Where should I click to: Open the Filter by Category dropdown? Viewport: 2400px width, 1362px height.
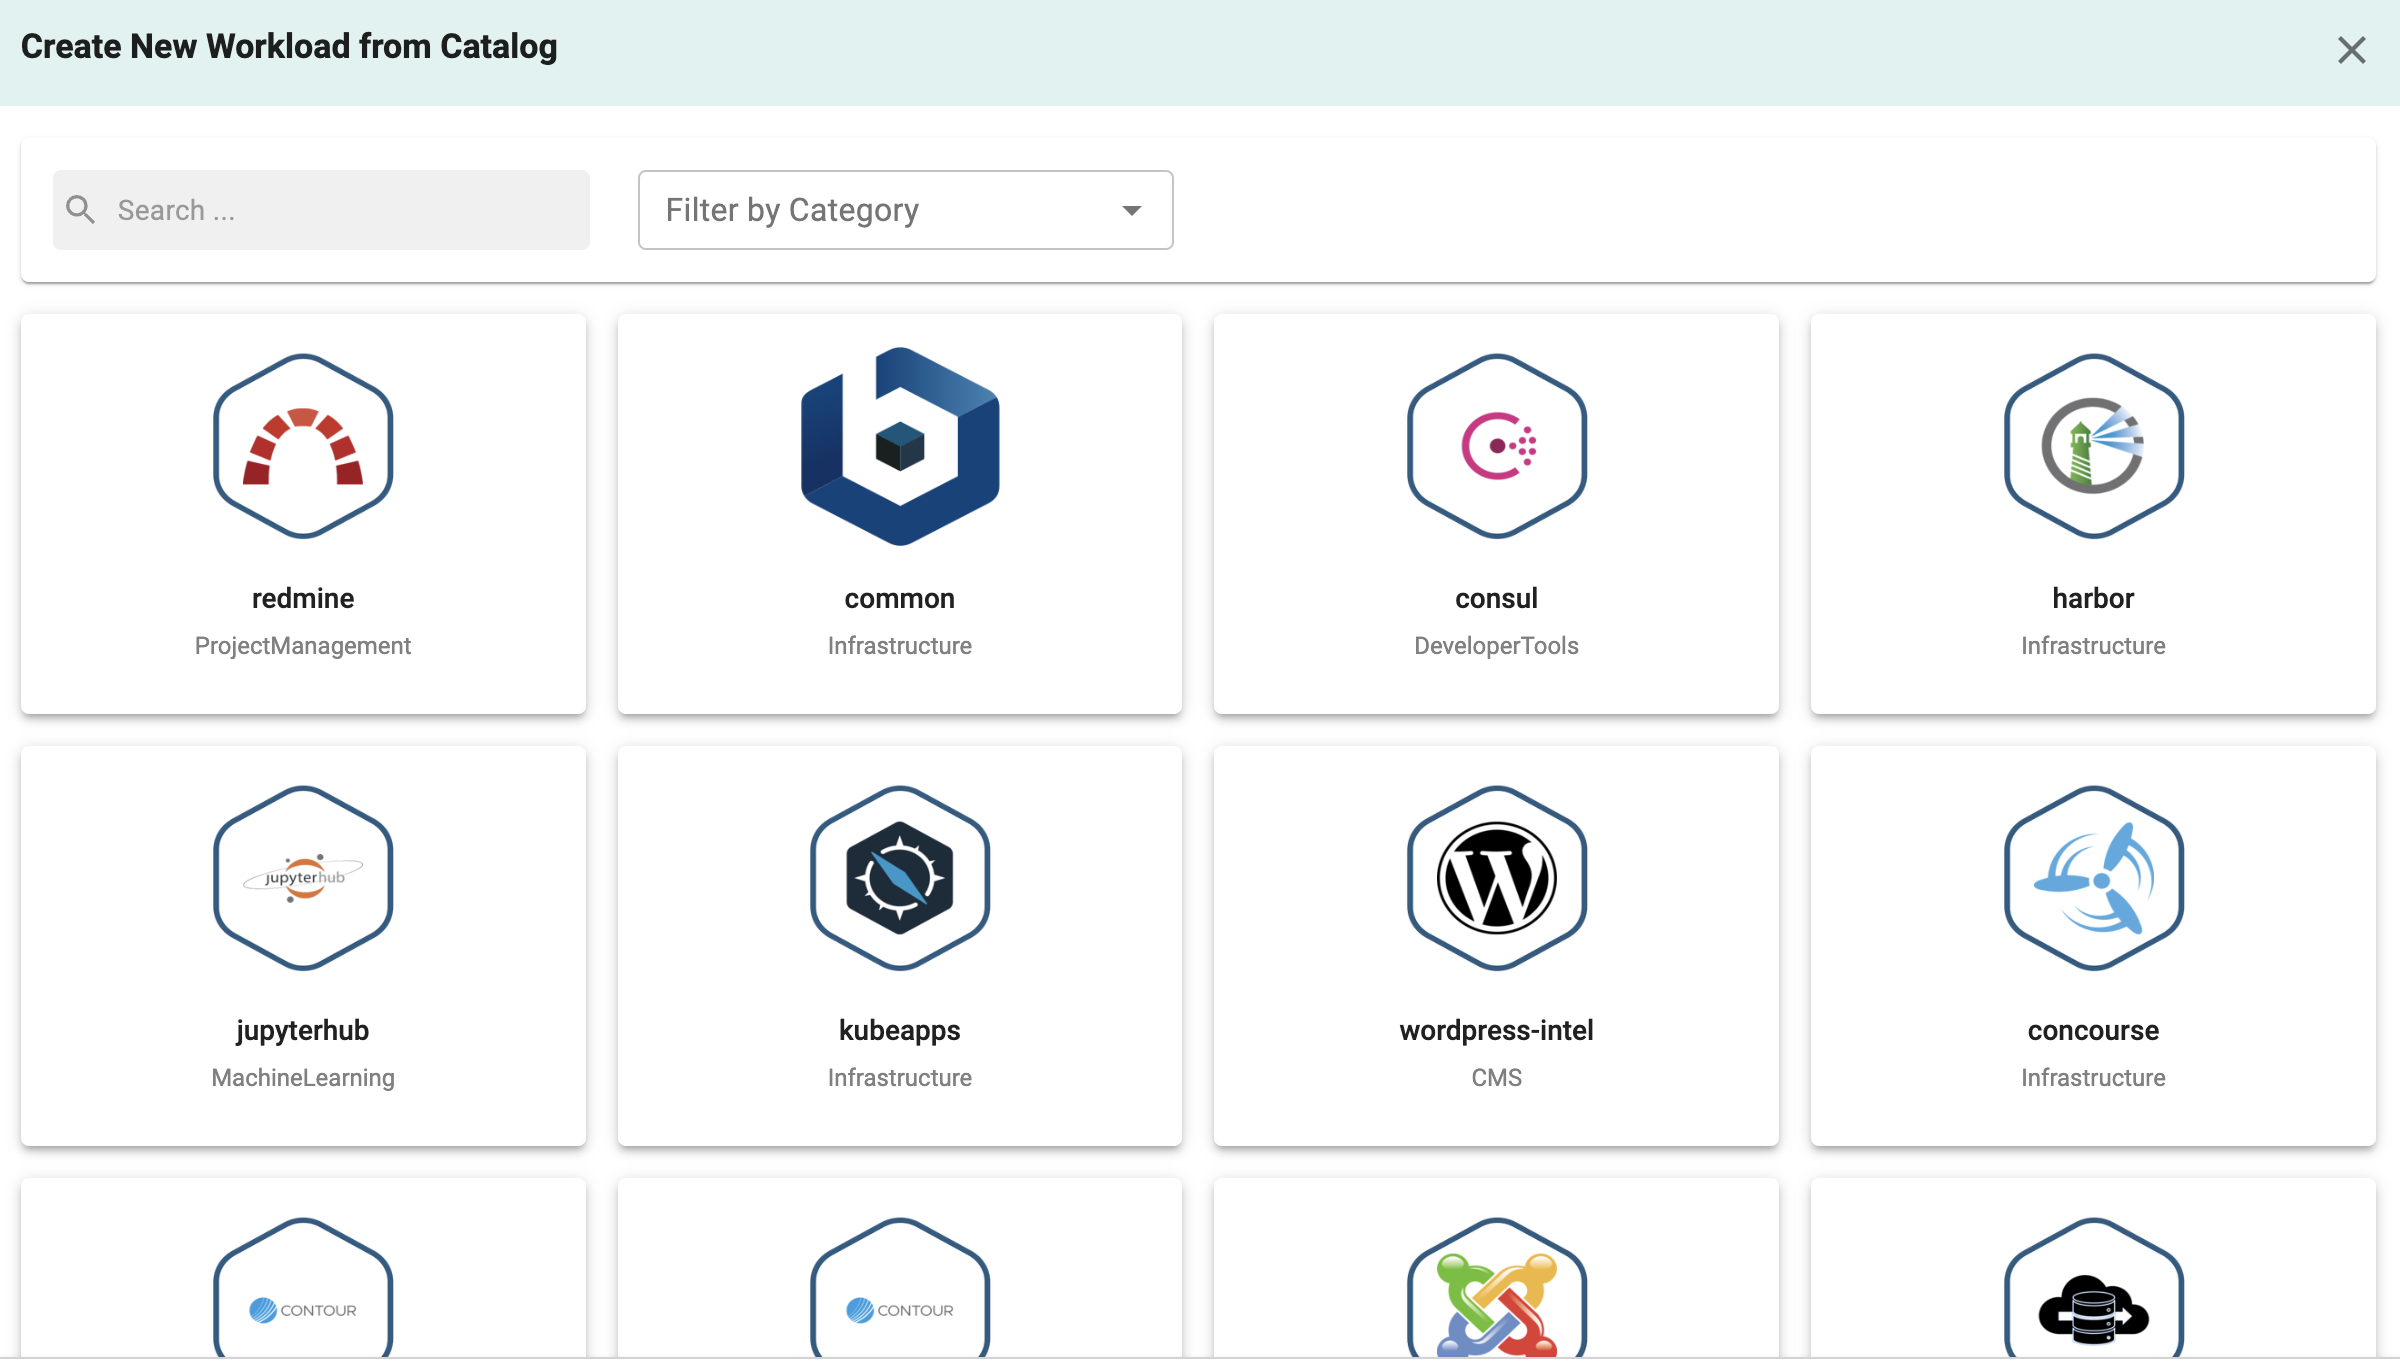905,210
